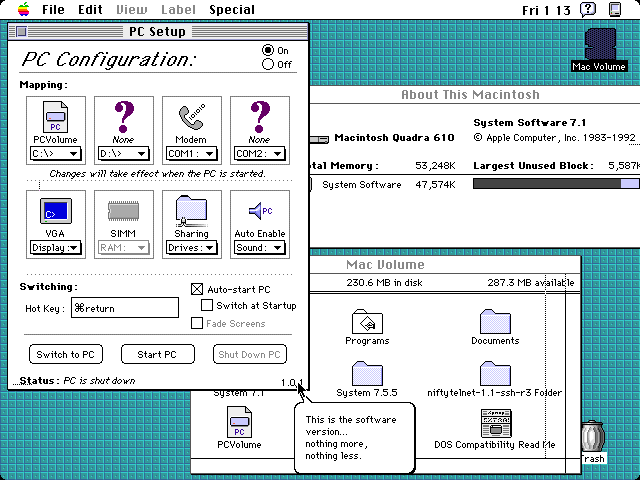Open the Balloon Help menu icon
Viewport: 640px width, 480px height.
588,9
